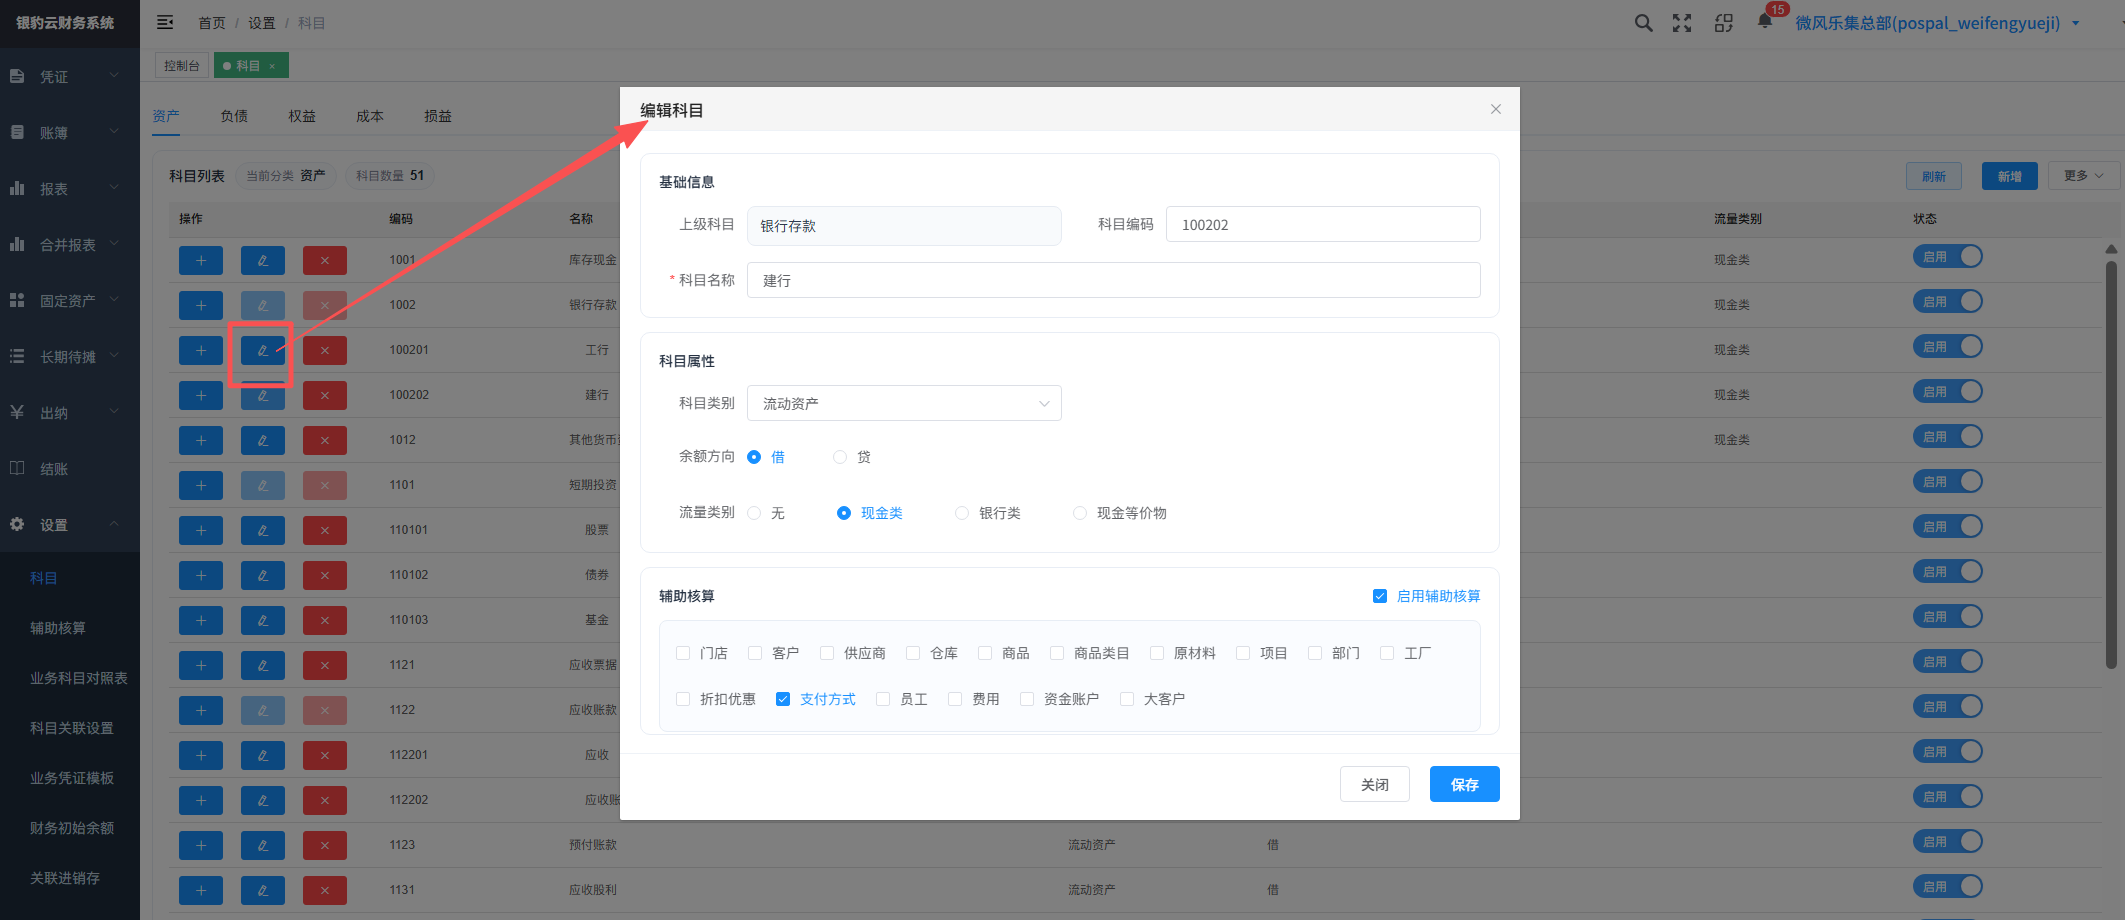The width and height of the screenshot is (2125, 920).
Task: Select 银行类 cash flow radio
Action: point(962,513)
